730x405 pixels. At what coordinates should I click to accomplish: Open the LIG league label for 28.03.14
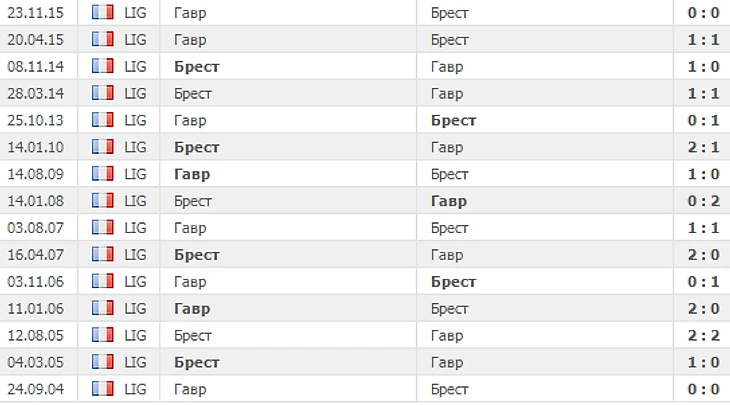click(x=135, y=93)
